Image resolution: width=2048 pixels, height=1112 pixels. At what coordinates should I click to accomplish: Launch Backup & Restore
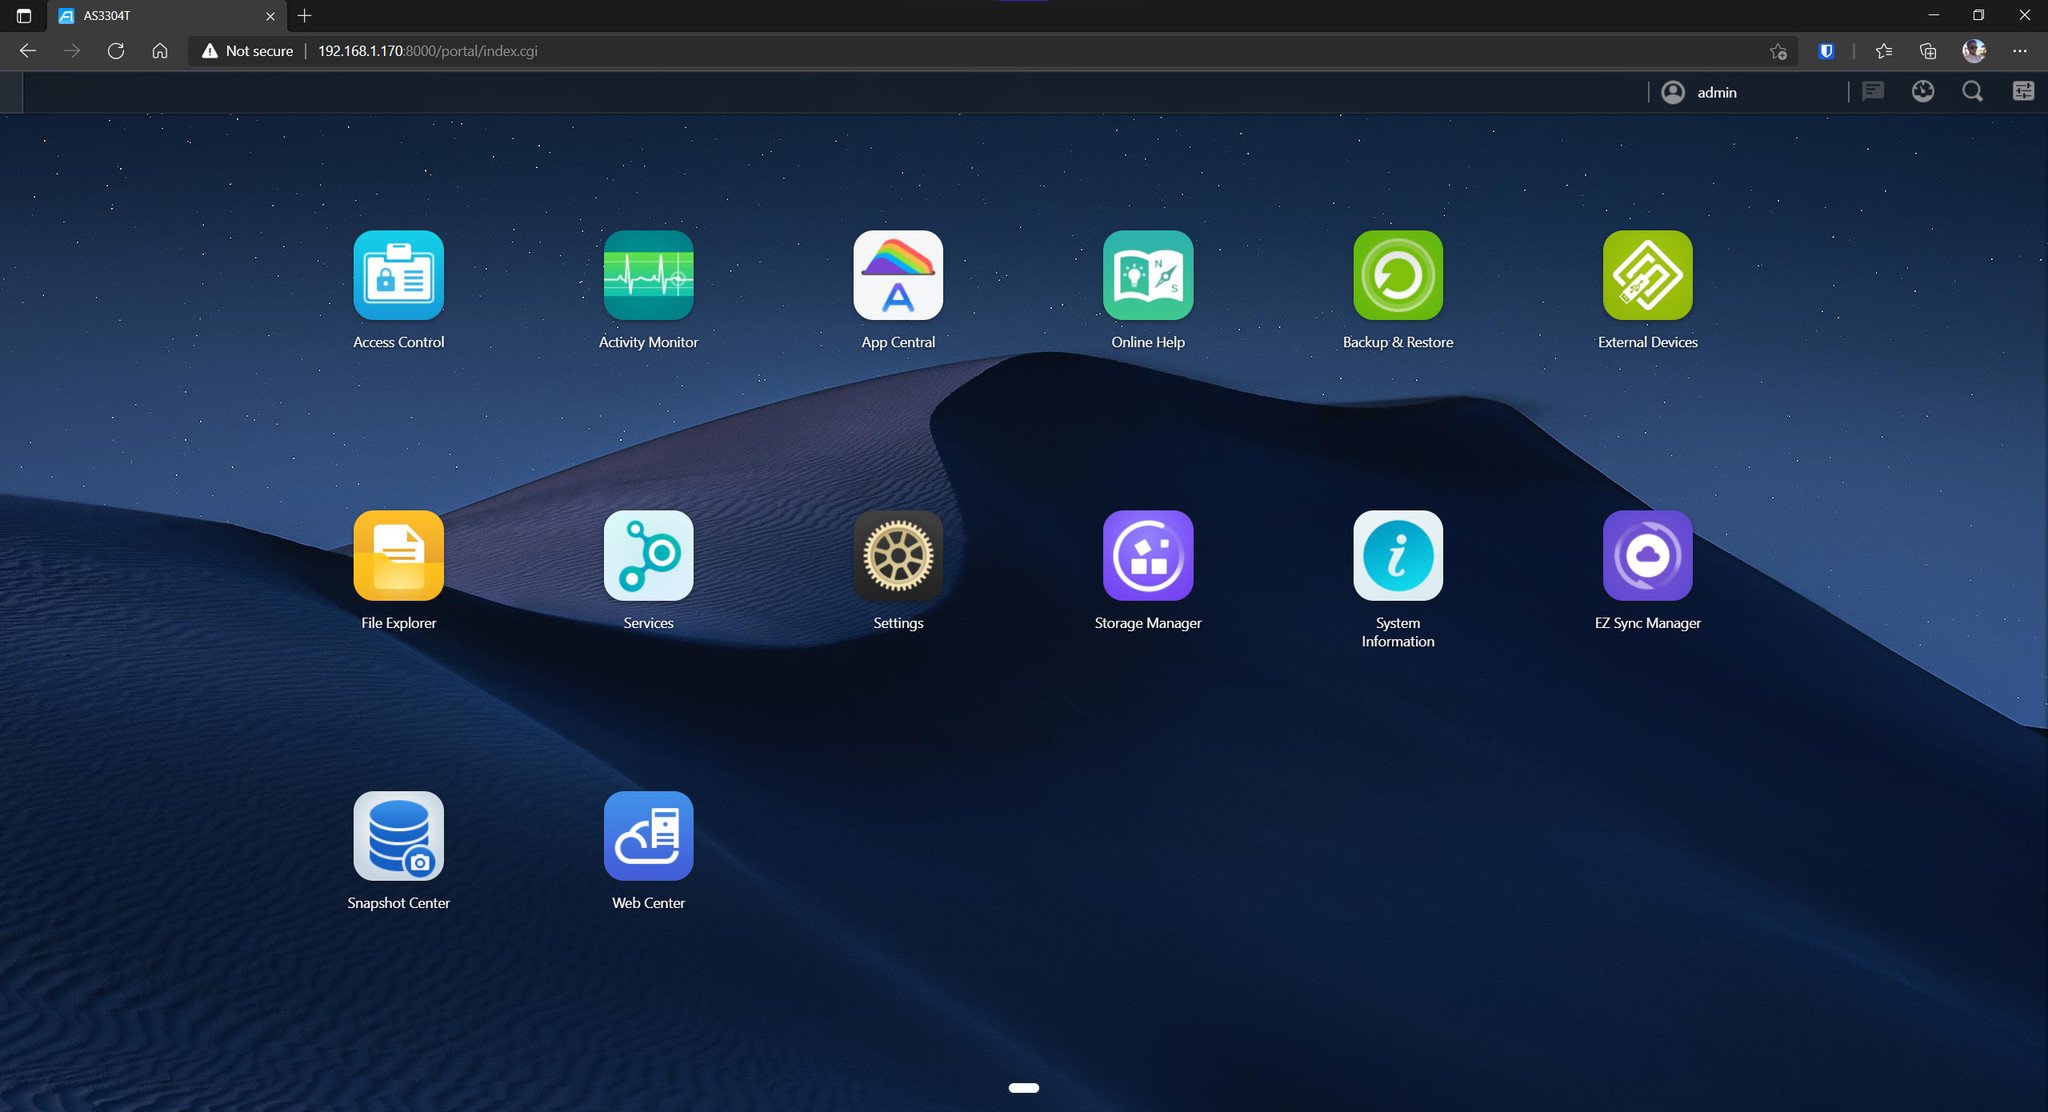1398,276
